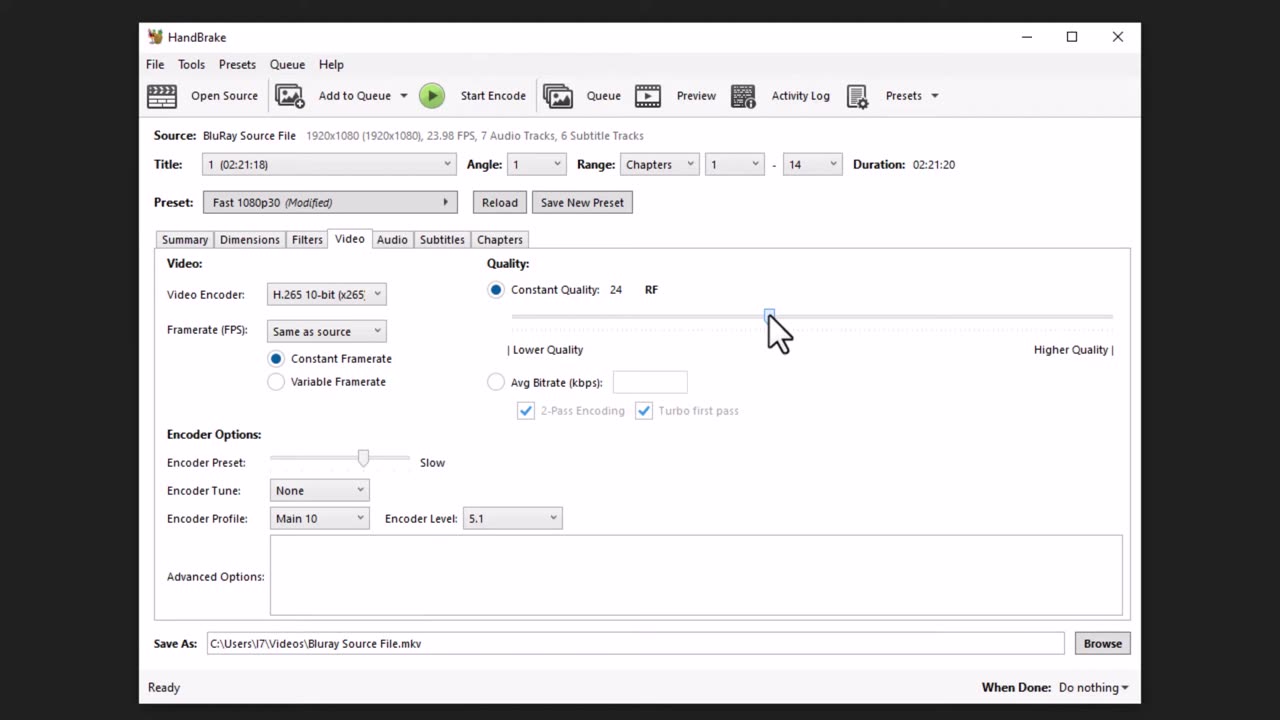Open the Framerate (FPS) dropdown
Image resolution: width=1280 pixels, height=720 pixels.
[326, 331]
